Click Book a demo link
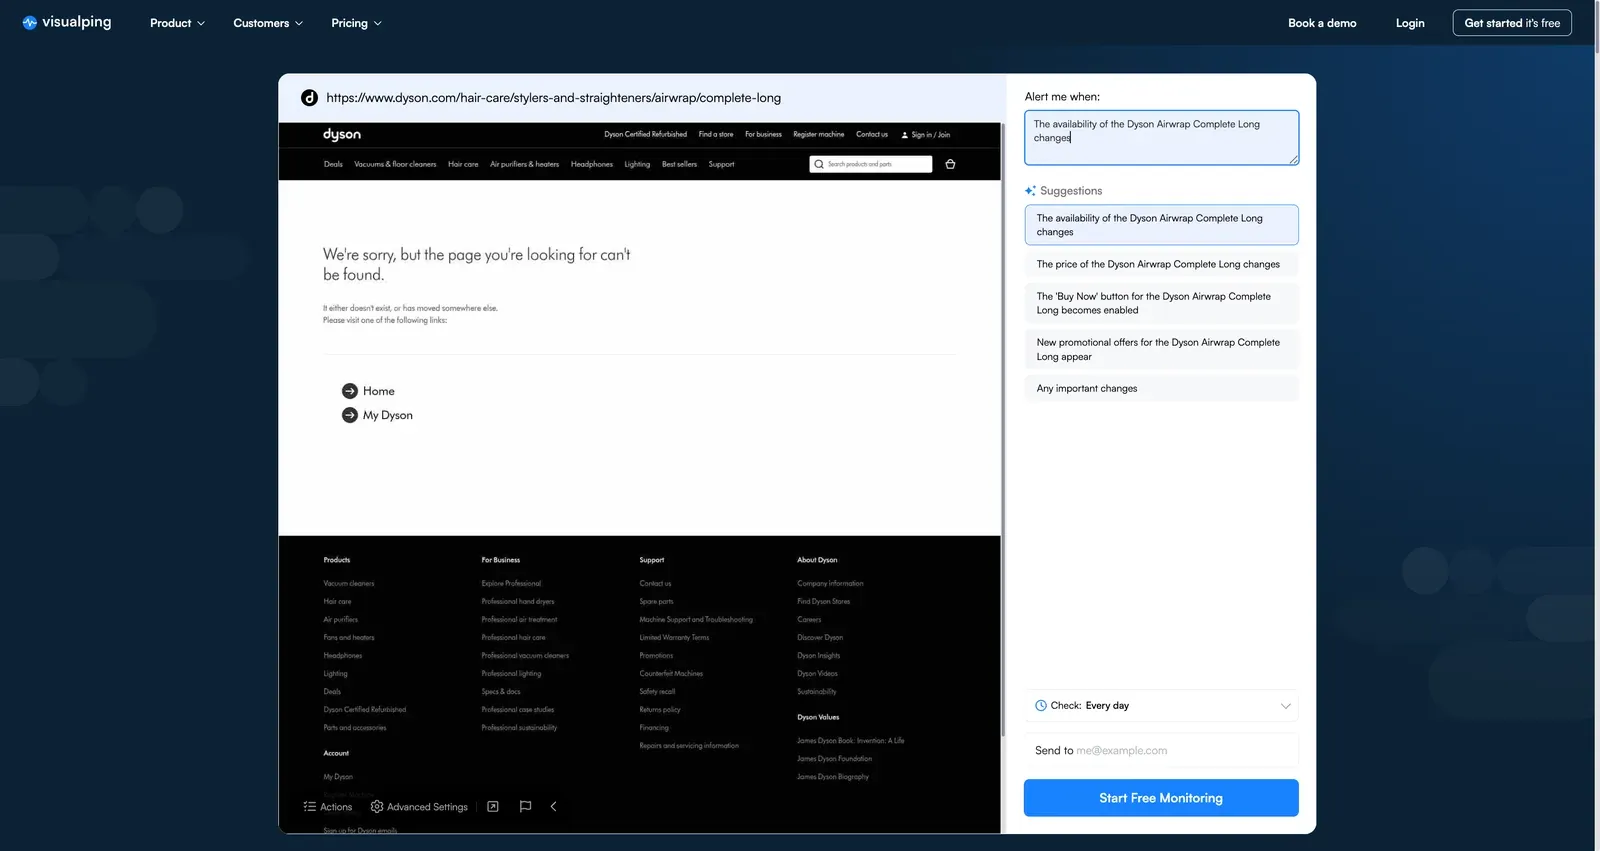Viewport: 1600px width, 851px height. [x=1322, y=23]
